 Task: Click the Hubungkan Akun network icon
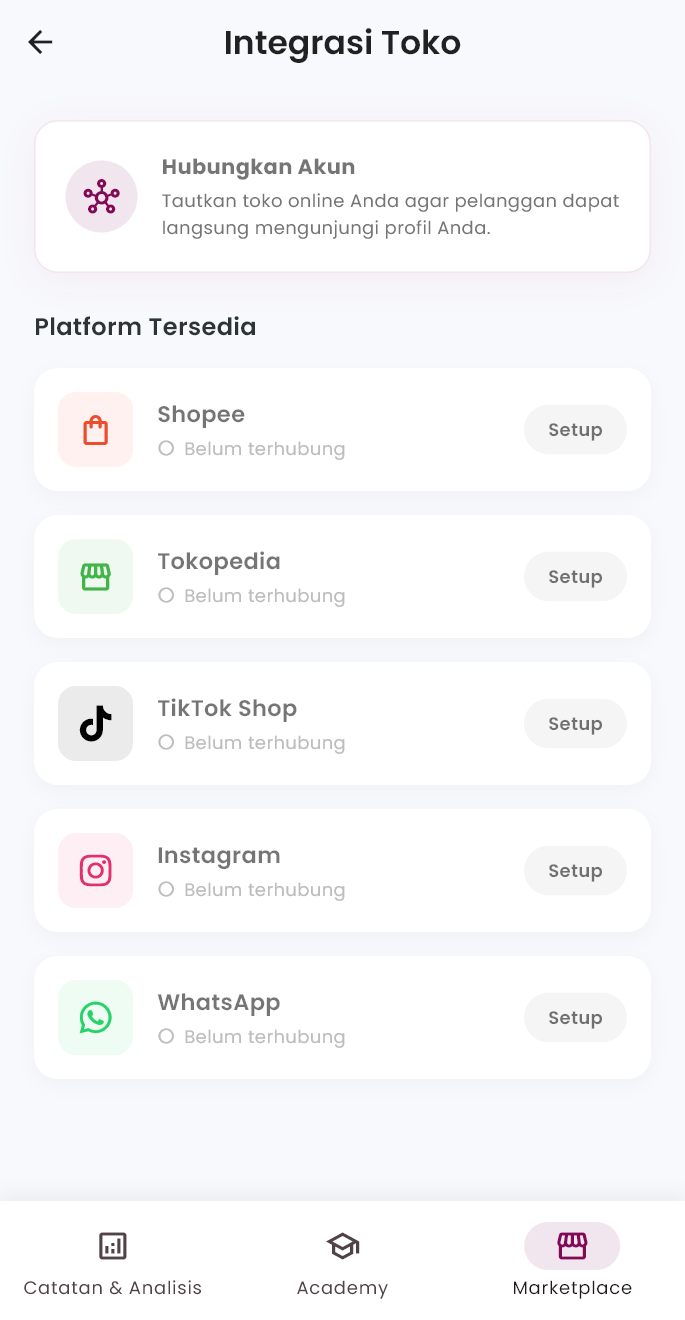click(x=101, y=196)
